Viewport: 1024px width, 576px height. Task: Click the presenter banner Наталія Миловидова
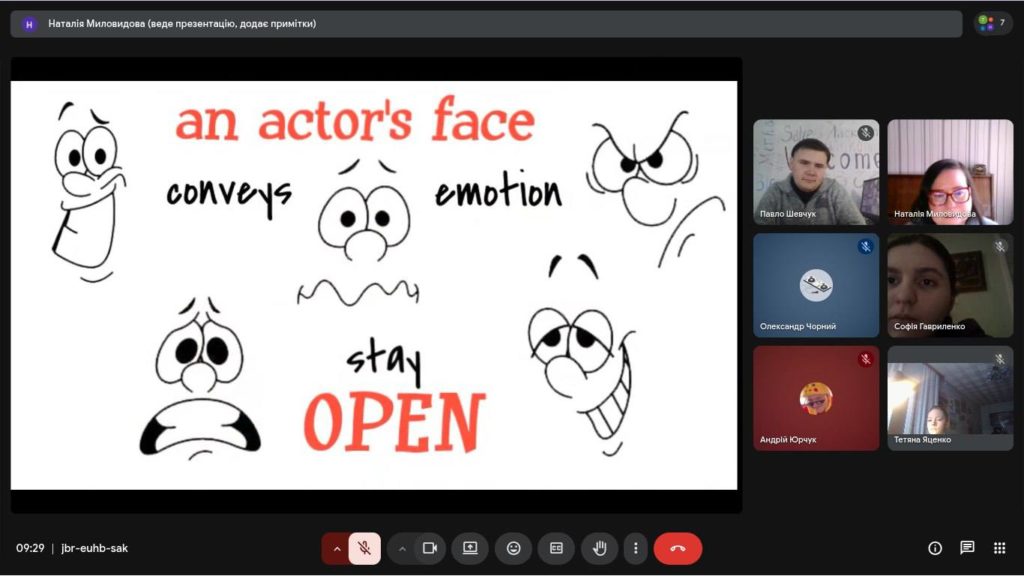click(182, 24)
